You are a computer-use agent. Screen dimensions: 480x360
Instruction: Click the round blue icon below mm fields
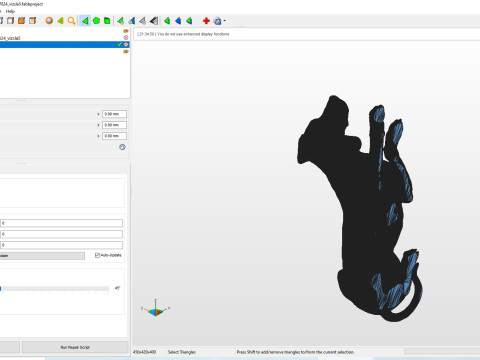pos(122,147)
